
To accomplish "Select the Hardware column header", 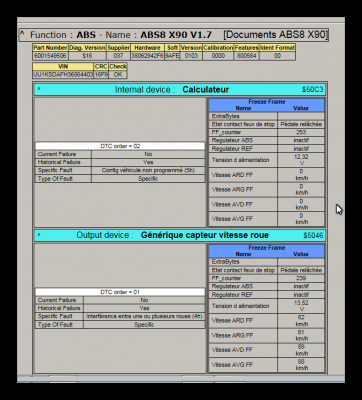I will point(147,48).
